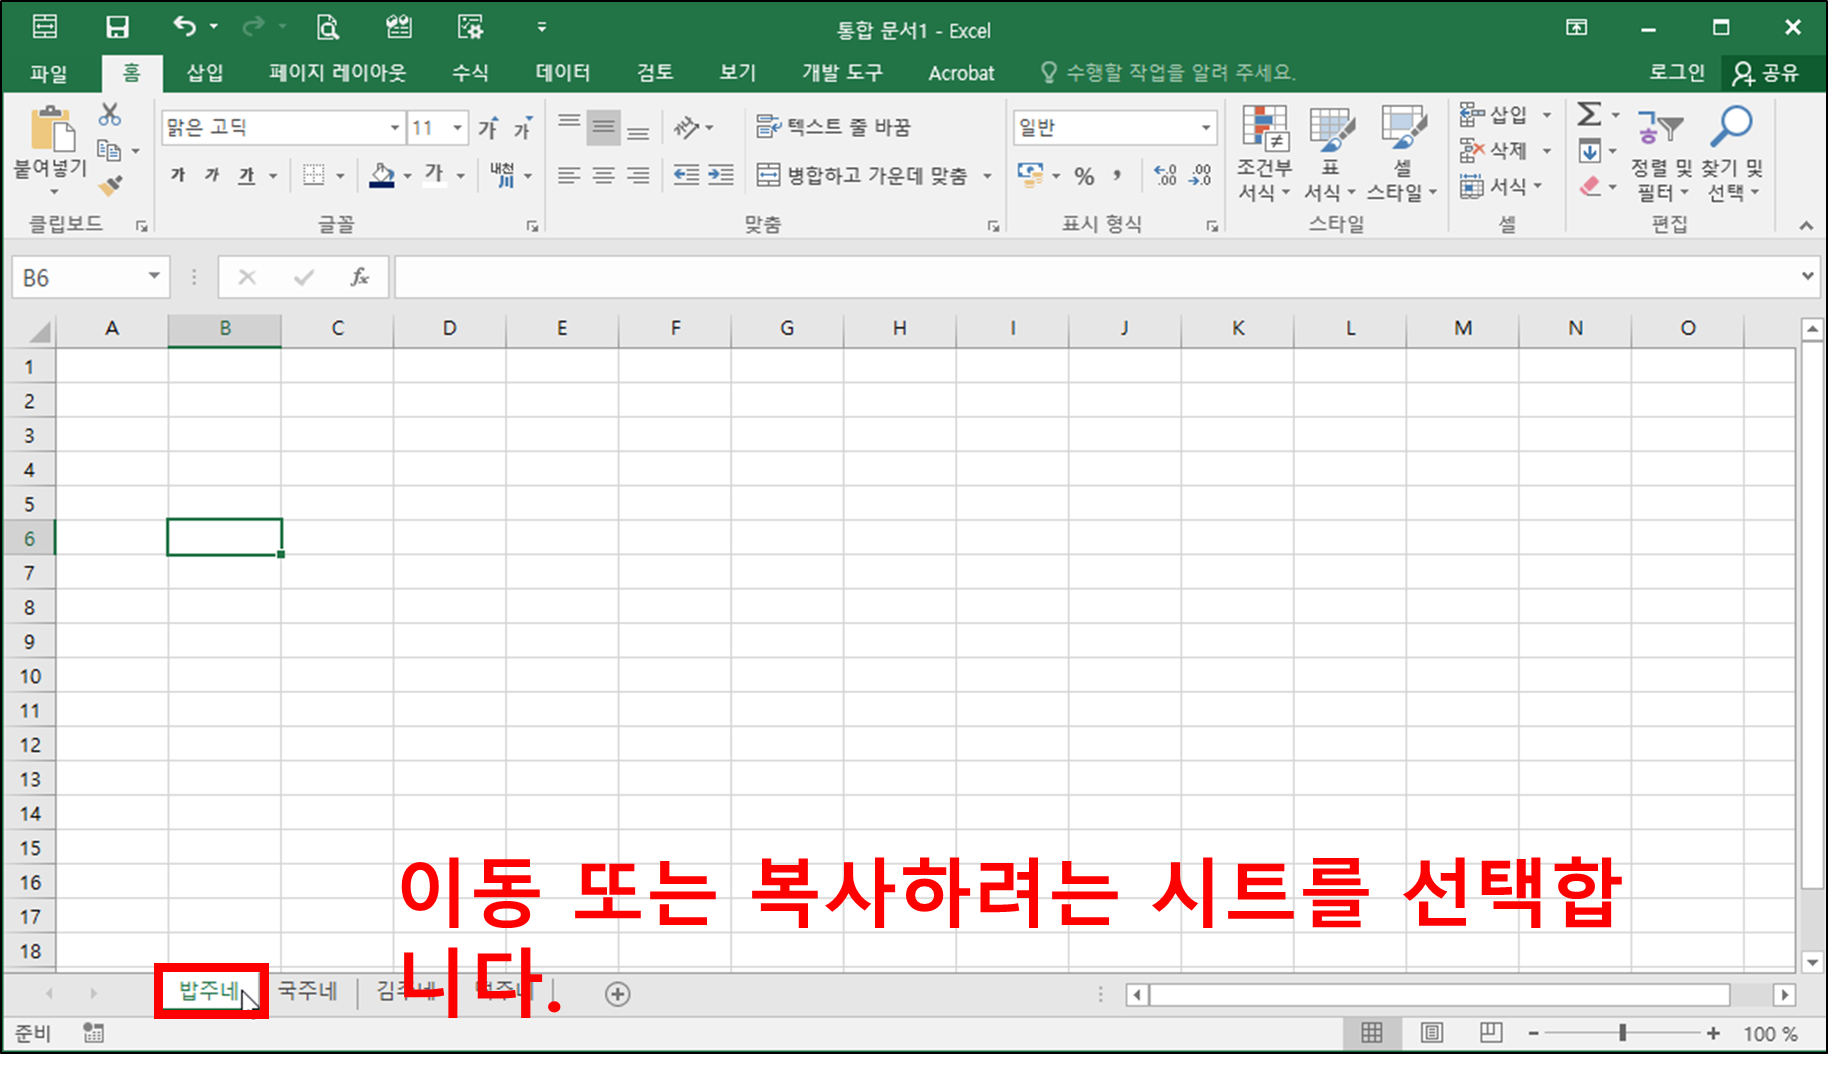Click the Select All corner triangle
This screenshot has height=1073, width=1828.
coord(39,330)
